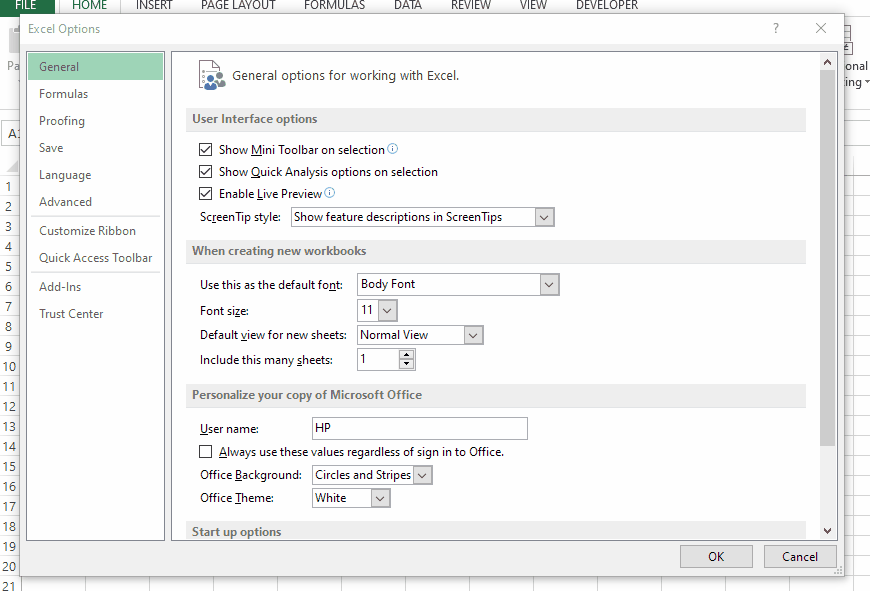This screenshot has width=870, height=591.
Task: Click the scroll up arrow of options pane
Action: pos(827,62)
